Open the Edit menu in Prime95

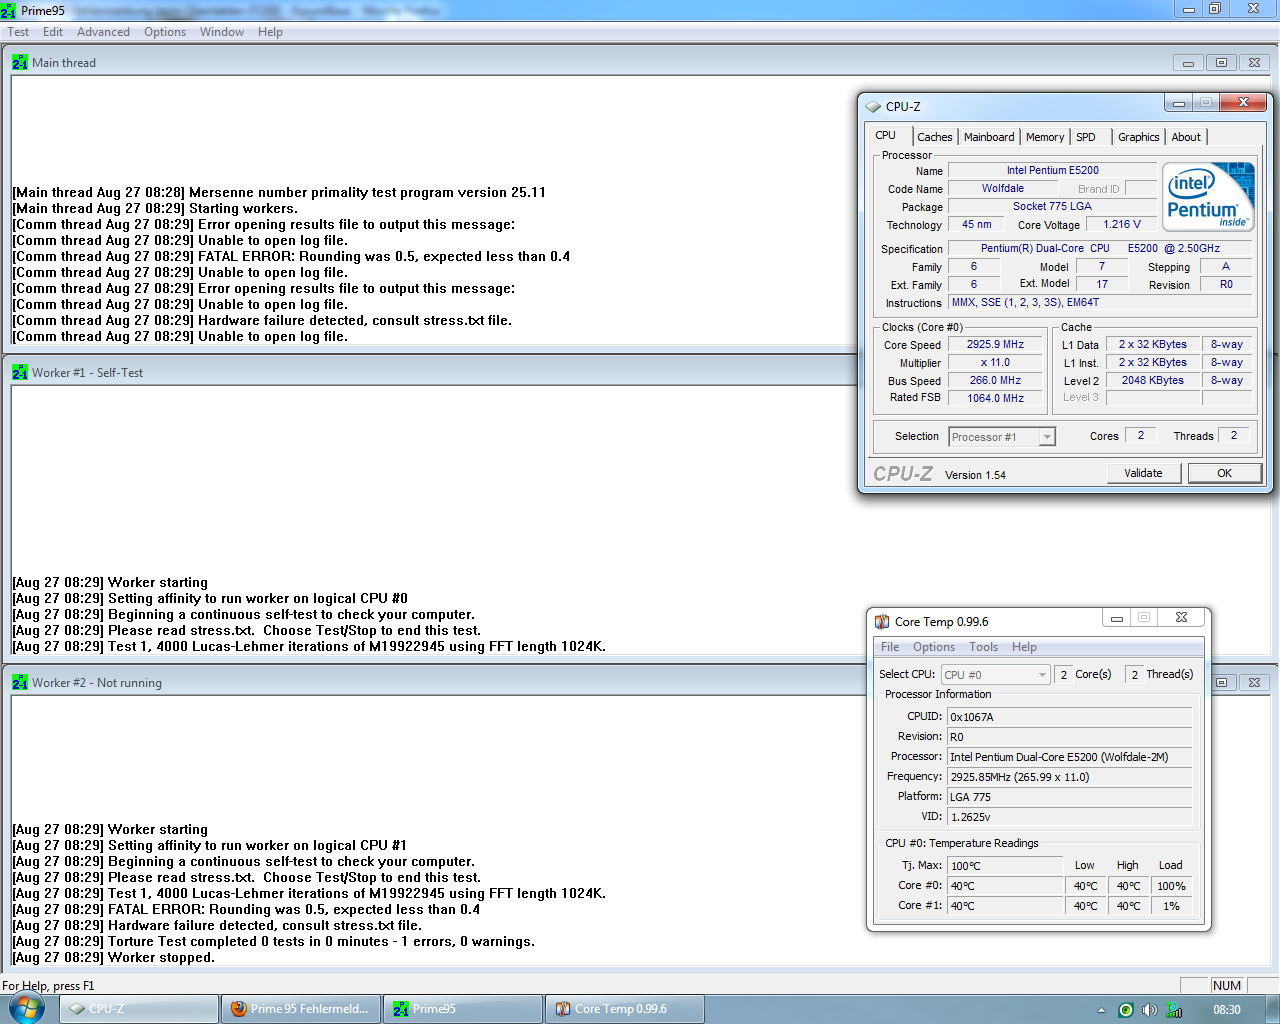[53, 32]
